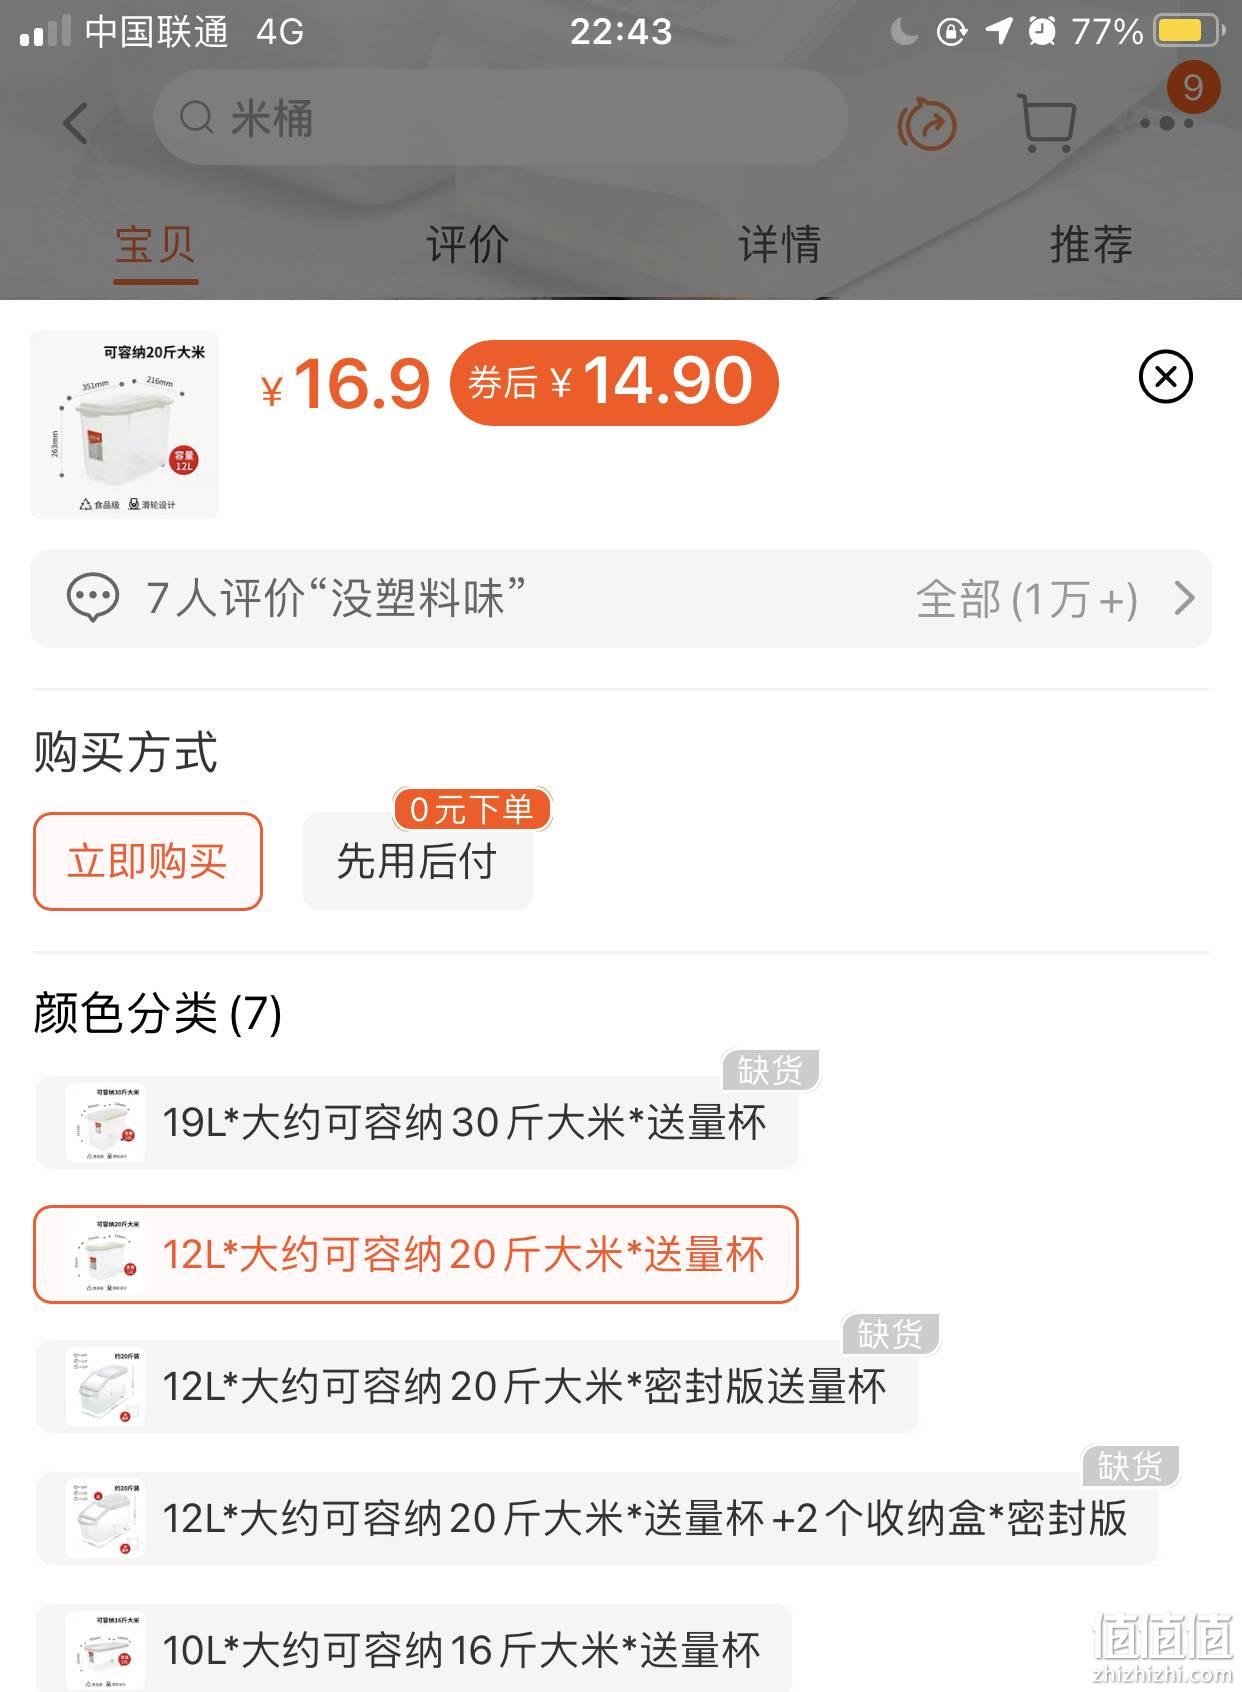The width and height of the screenshot is (1242, 1692).
Task: Click the 米桶 search field
Action: [501, 118]
